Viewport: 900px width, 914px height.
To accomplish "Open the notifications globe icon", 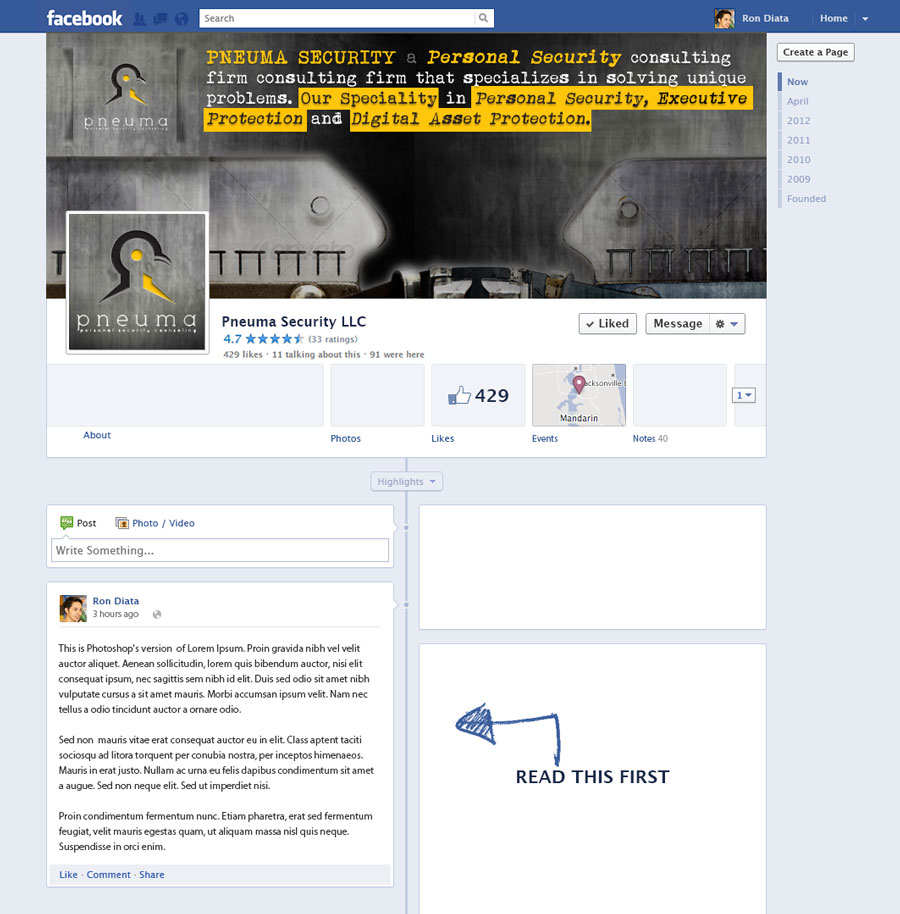I will pyautogui.click(x=182, y=19).
